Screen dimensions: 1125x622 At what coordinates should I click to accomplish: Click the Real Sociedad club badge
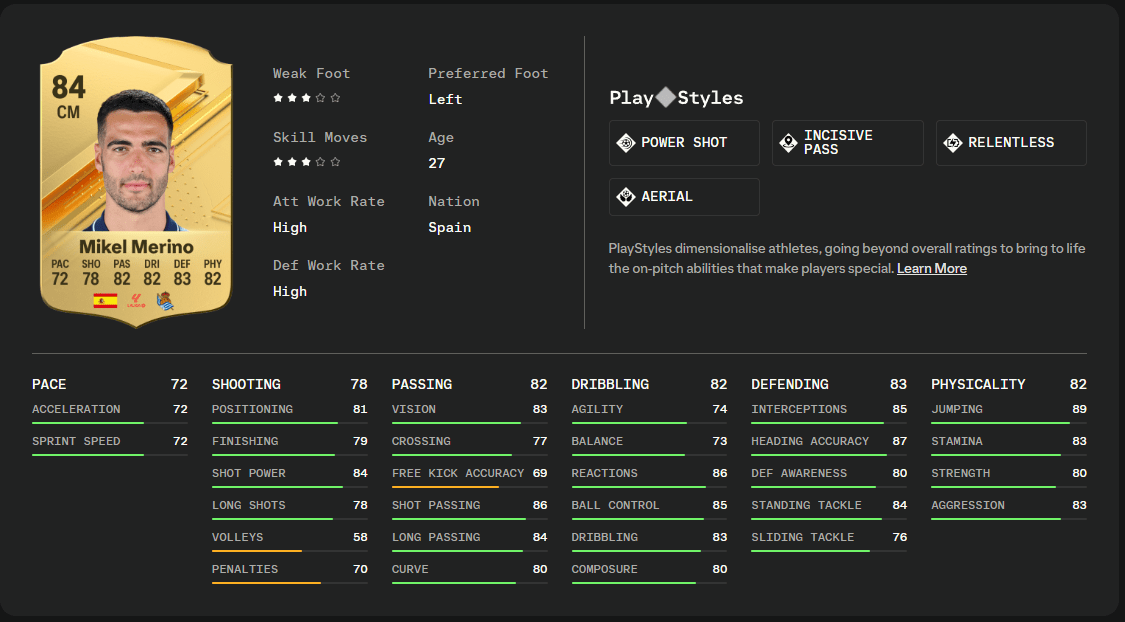(165, 300)
